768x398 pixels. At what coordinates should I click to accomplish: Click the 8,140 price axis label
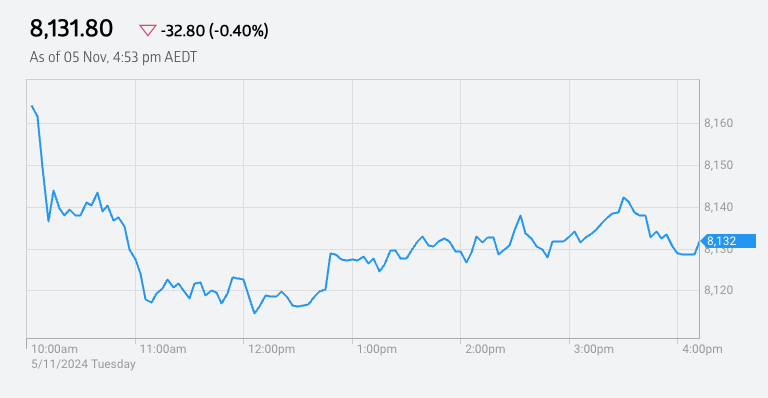coord(719,207)
